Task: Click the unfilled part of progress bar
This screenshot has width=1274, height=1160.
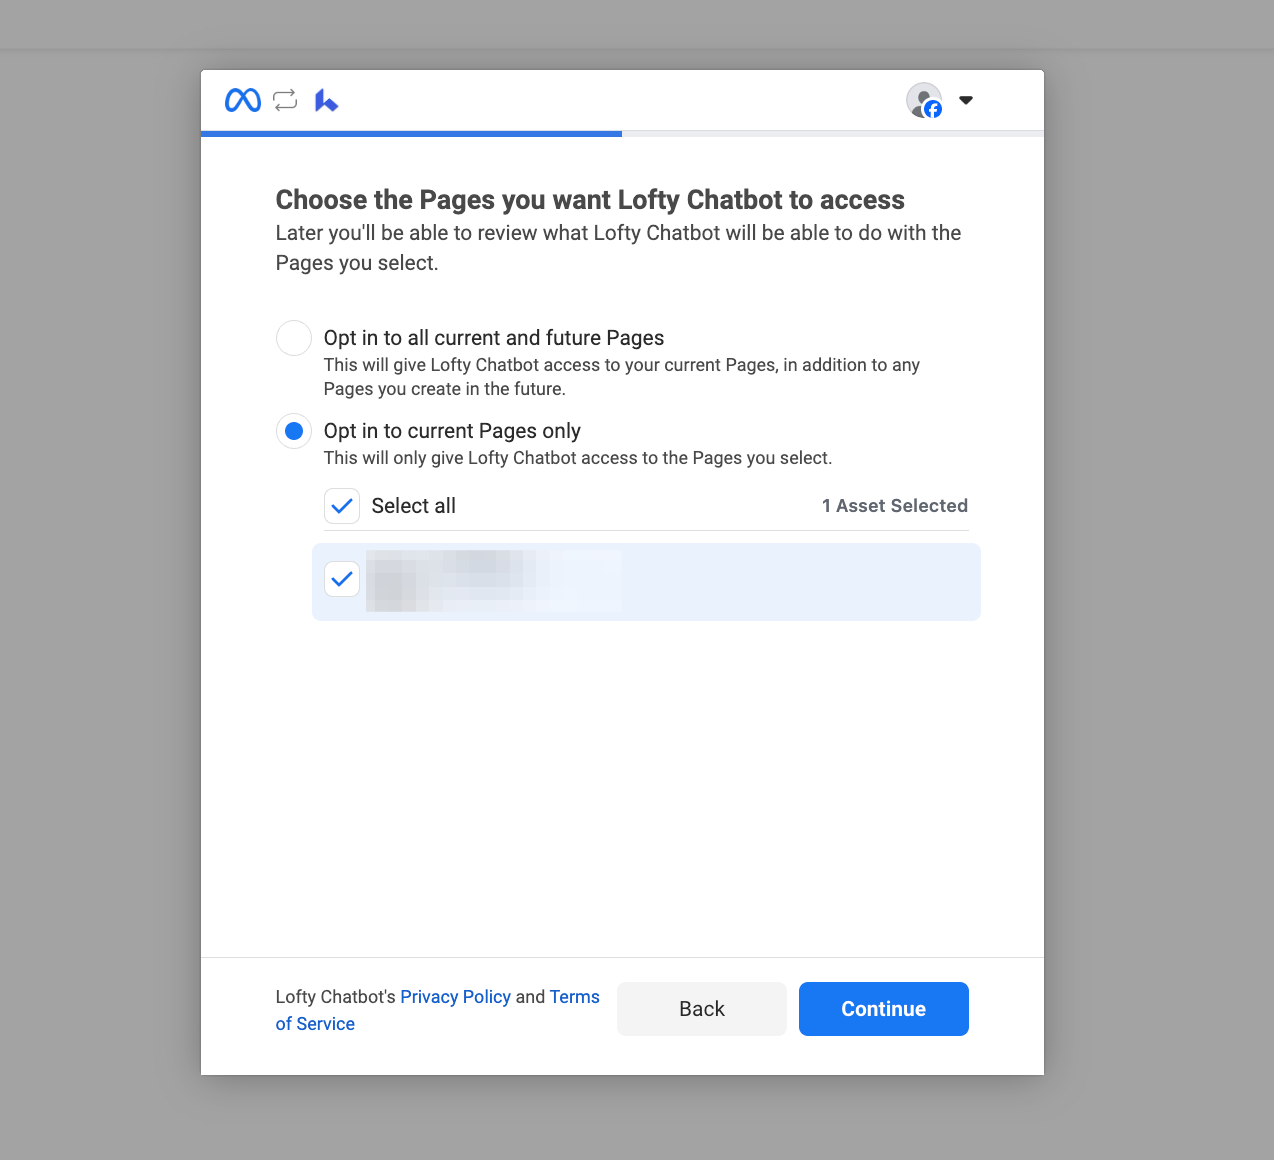Action: (833, 133)
